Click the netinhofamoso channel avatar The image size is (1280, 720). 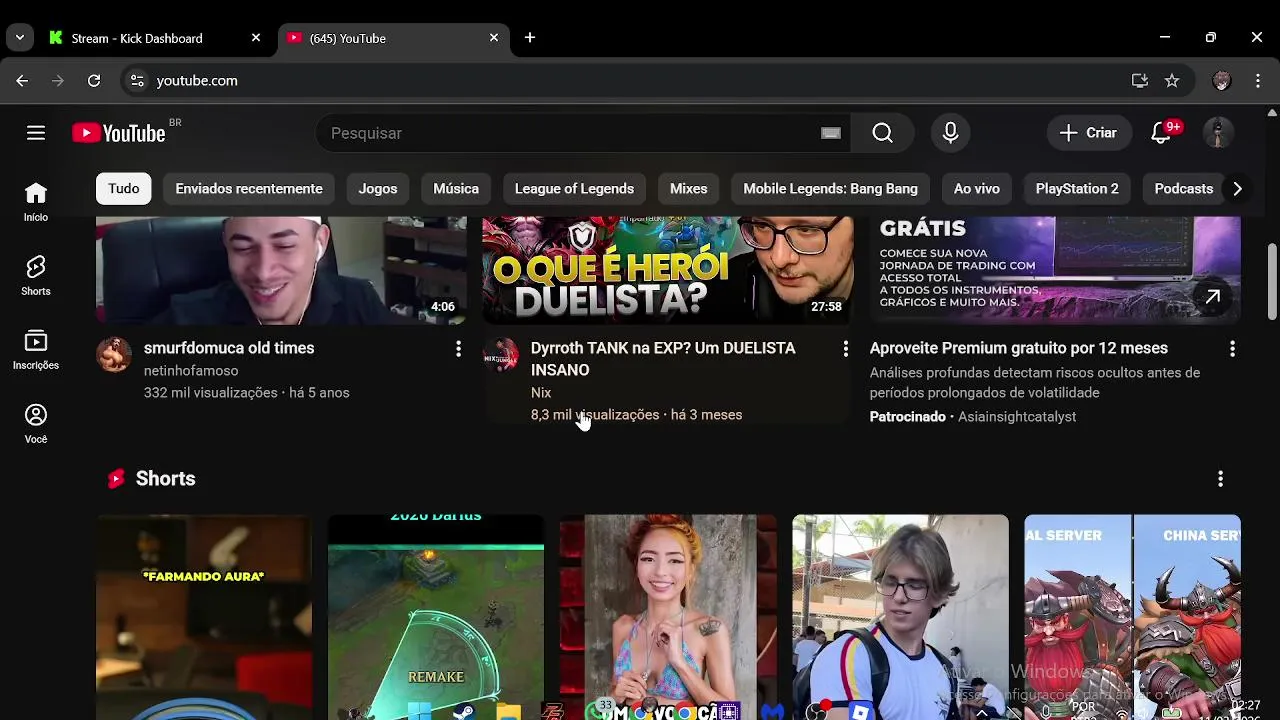[x=114, y=354]
